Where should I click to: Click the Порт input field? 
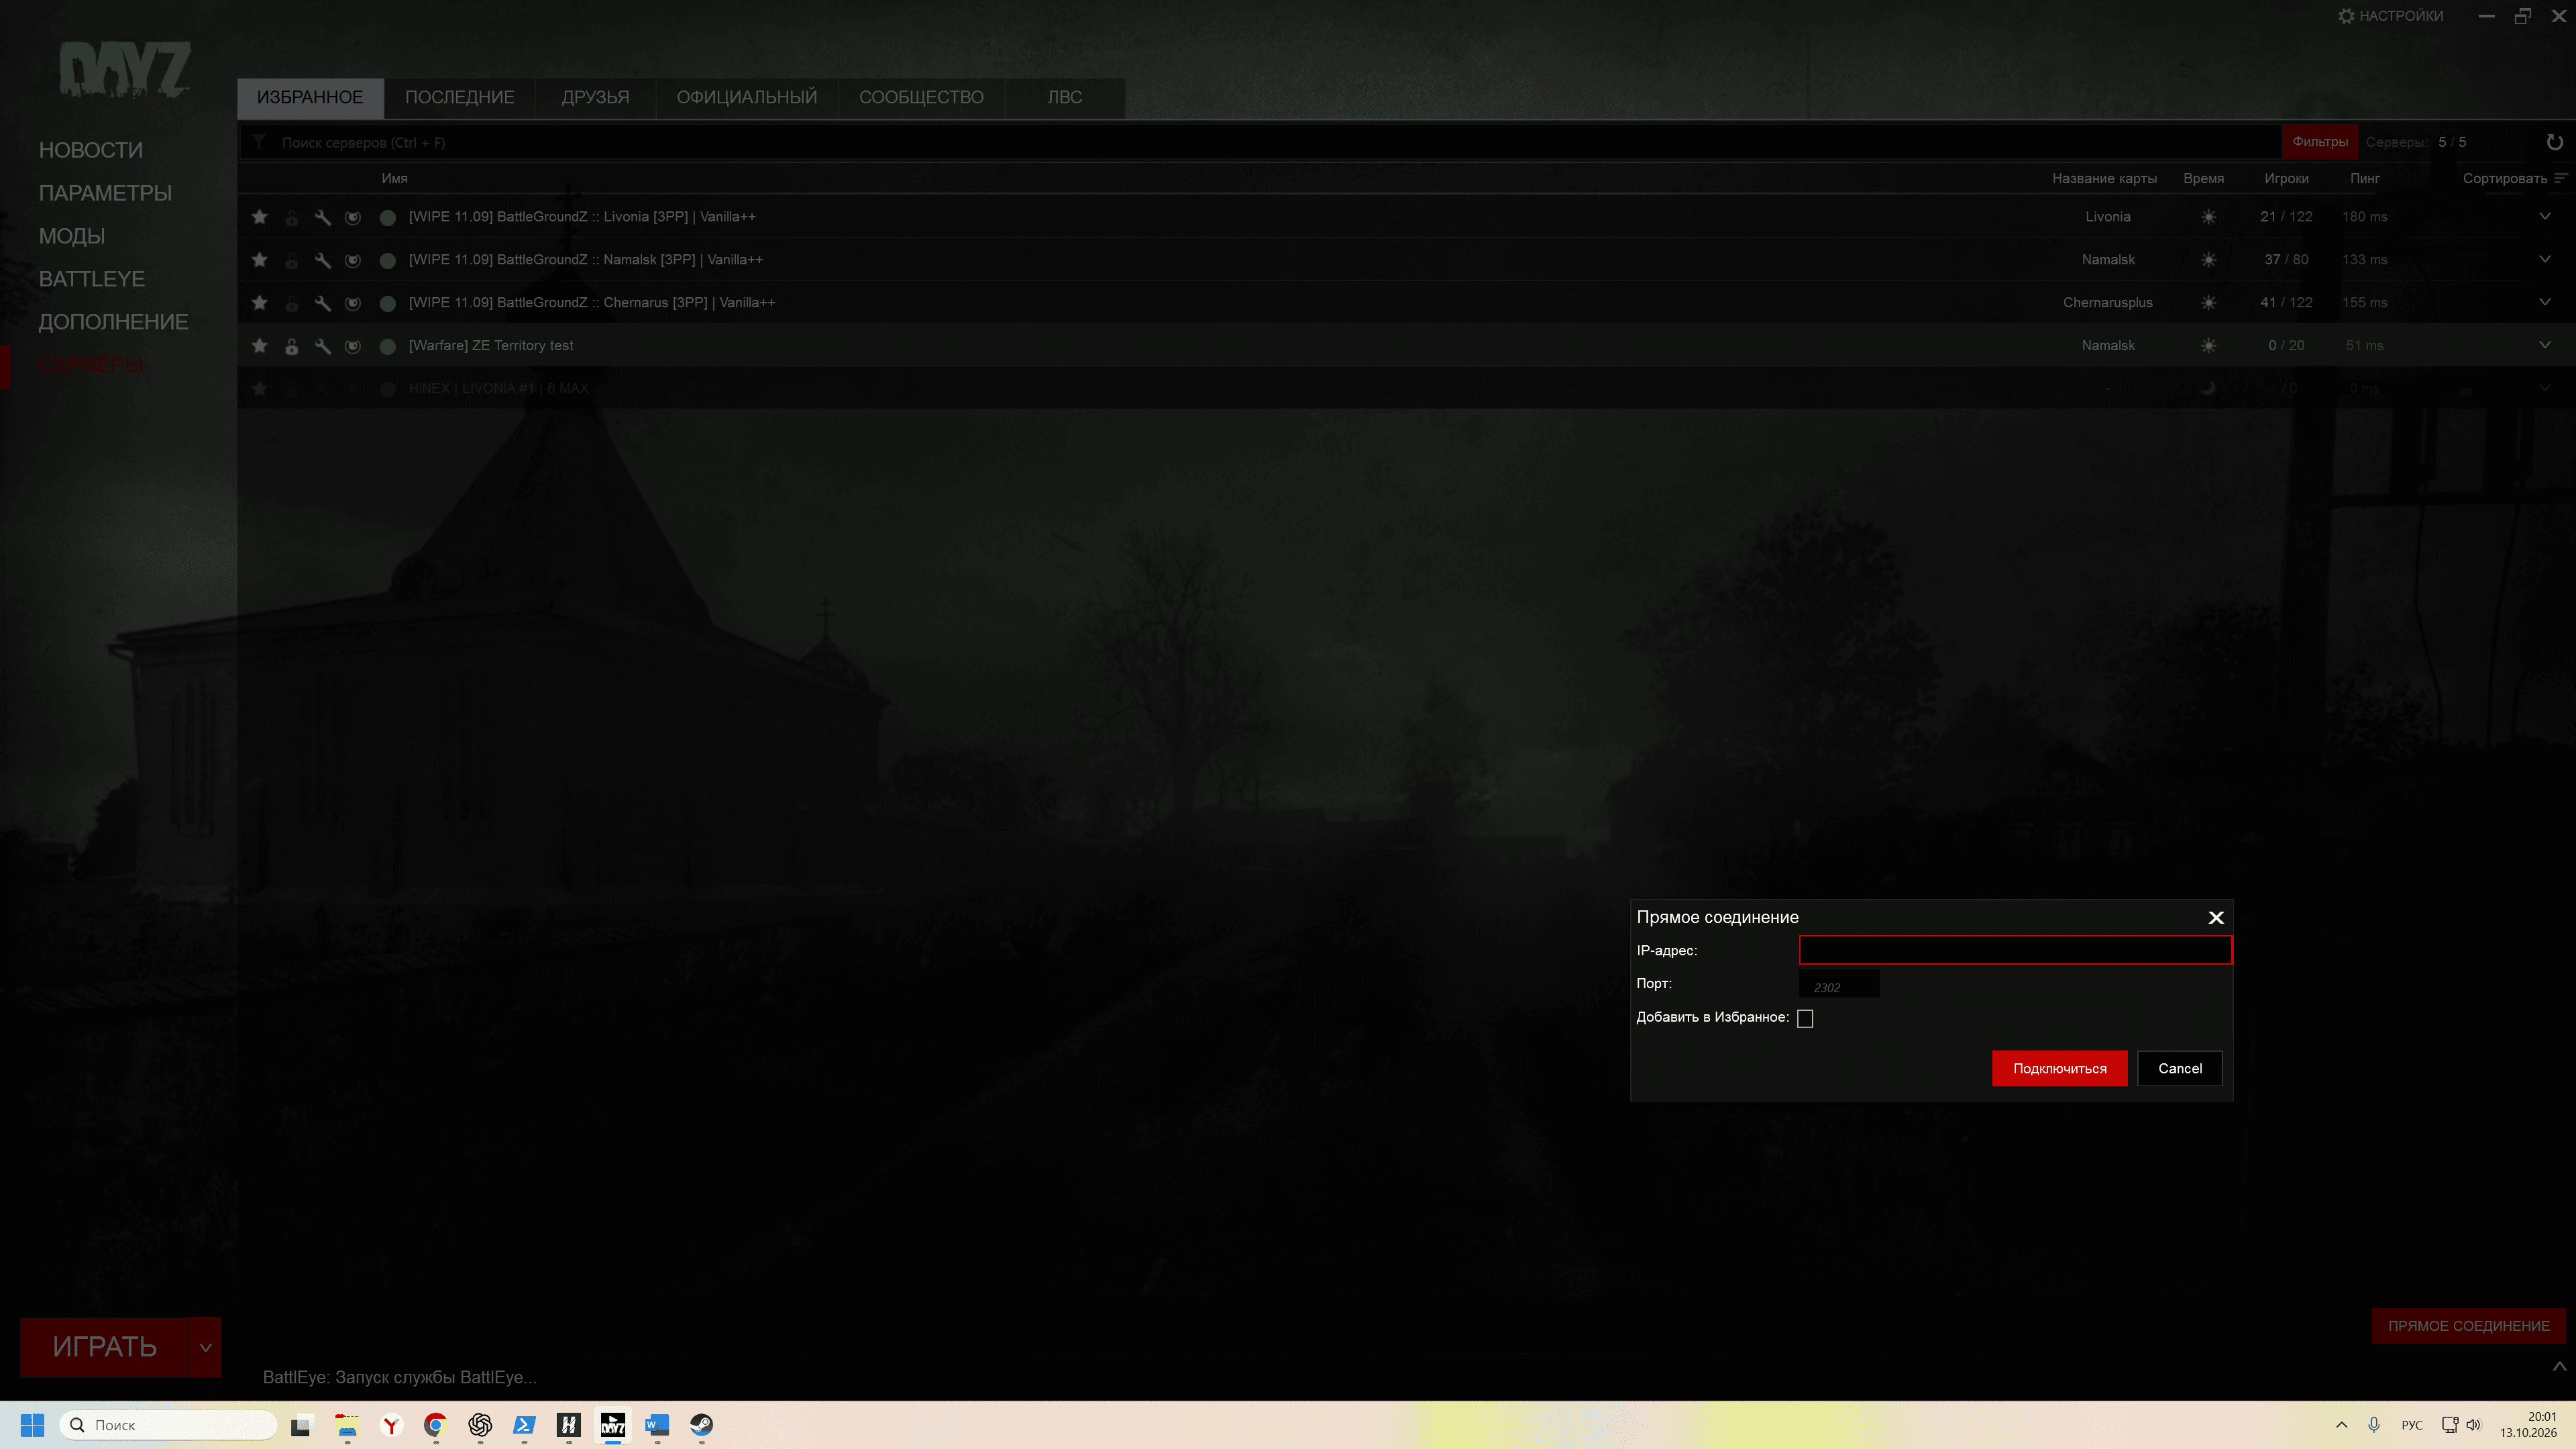[1839, 984]
